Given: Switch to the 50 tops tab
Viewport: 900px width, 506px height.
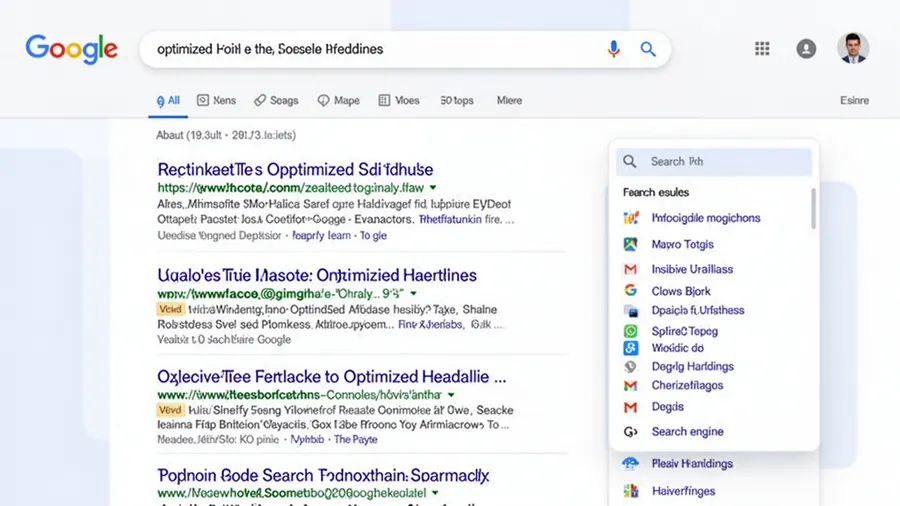Looking at the screenshot, I should tap(457, 100).
